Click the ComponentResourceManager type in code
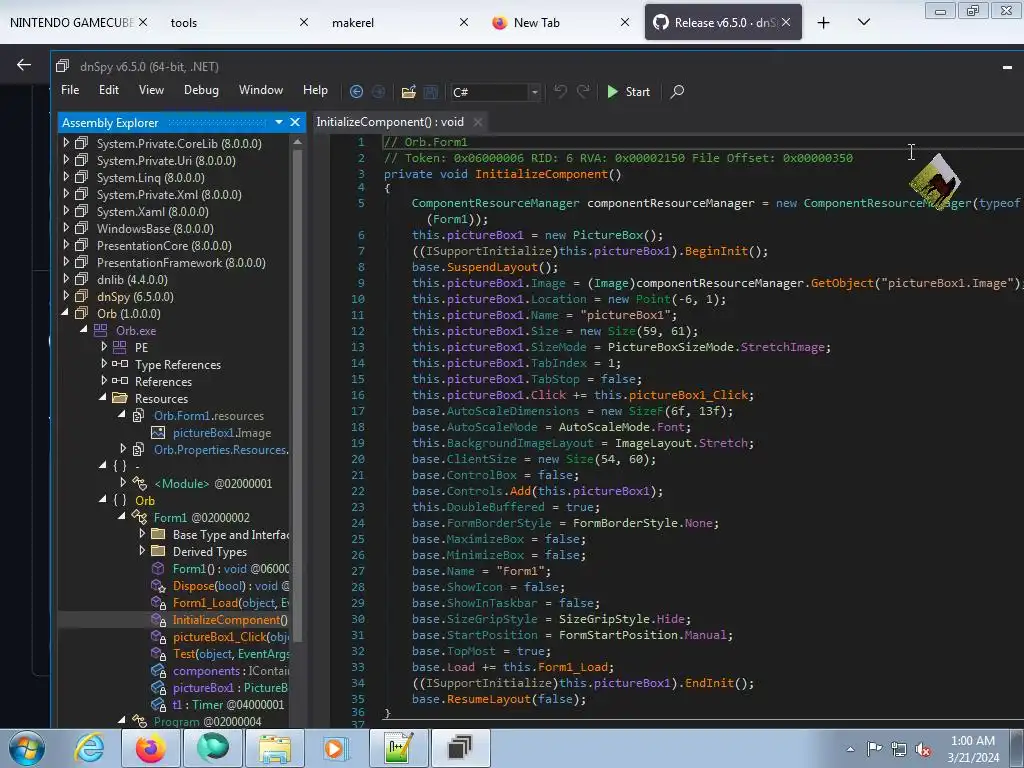Screen dimensions: 1024x768 click(x=494, y=203)
